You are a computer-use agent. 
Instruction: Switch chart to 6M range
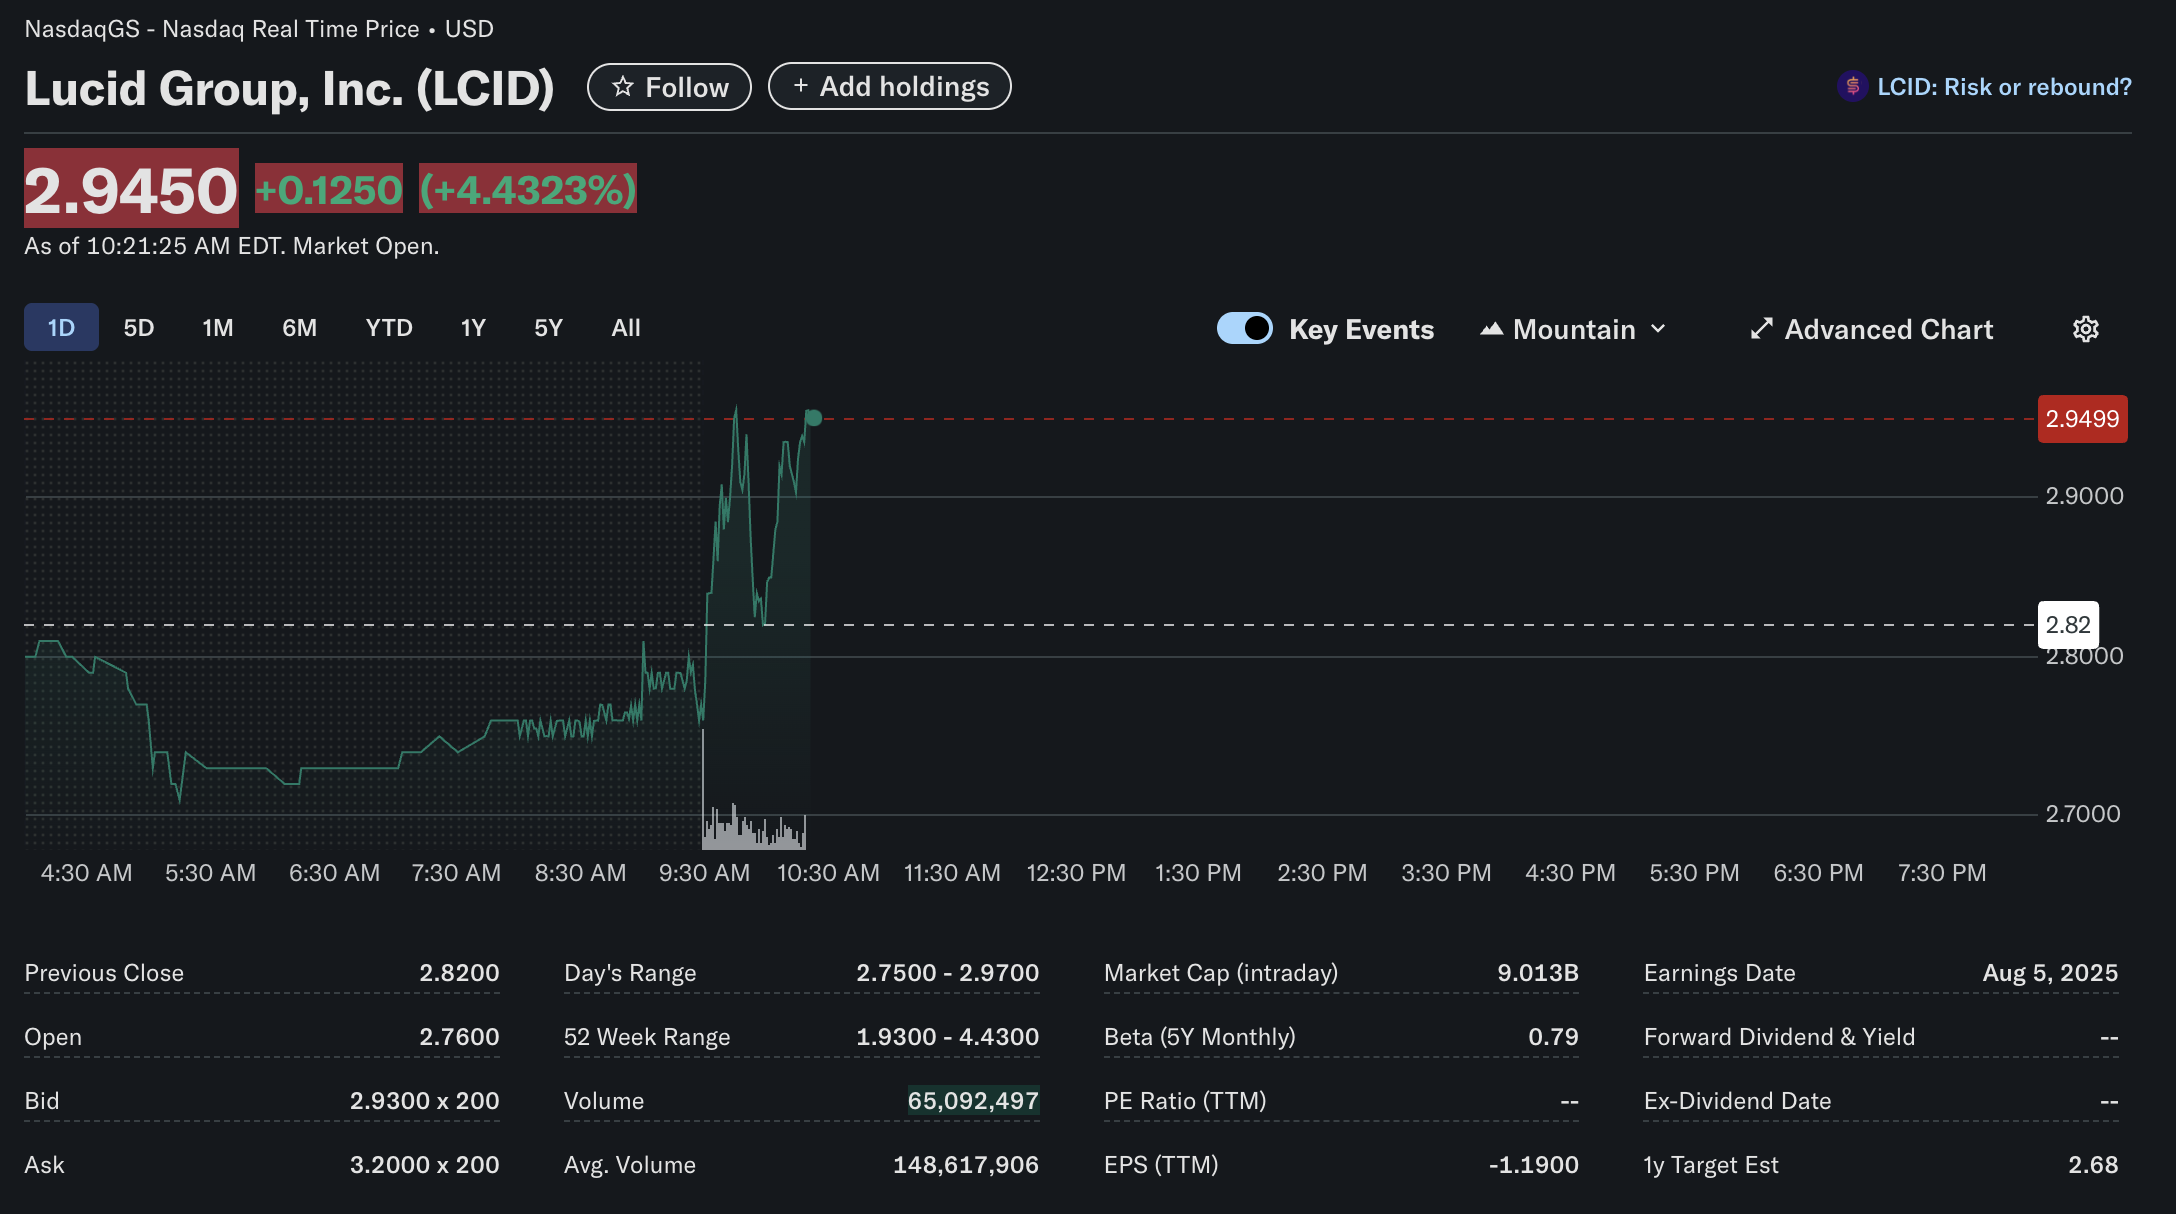[x=299, y=328]
